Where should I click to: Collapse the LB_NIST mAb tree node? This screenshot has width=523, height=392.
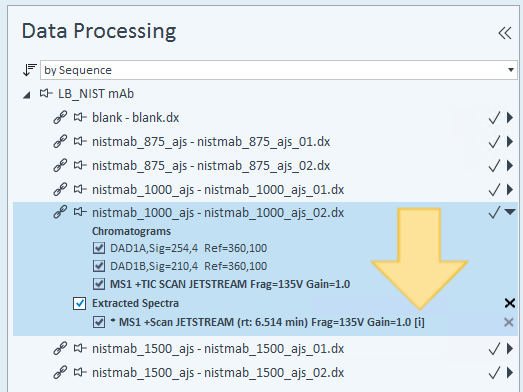[27, 95]
